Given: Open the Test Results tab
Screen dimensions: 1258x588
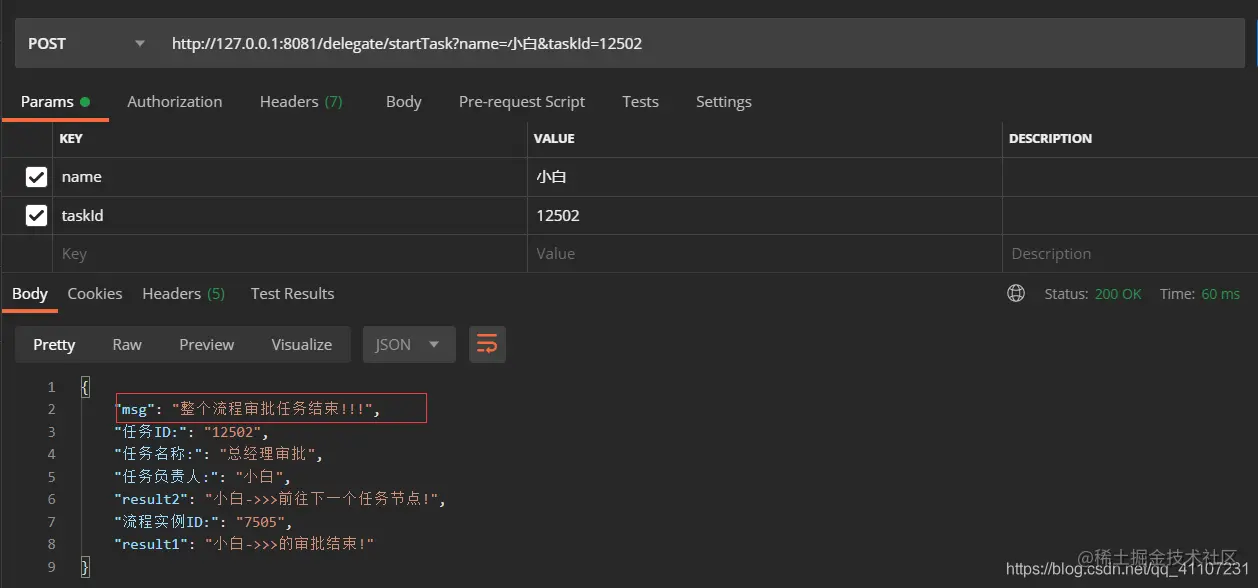Looking at the screenshot, I should (292, 293).
